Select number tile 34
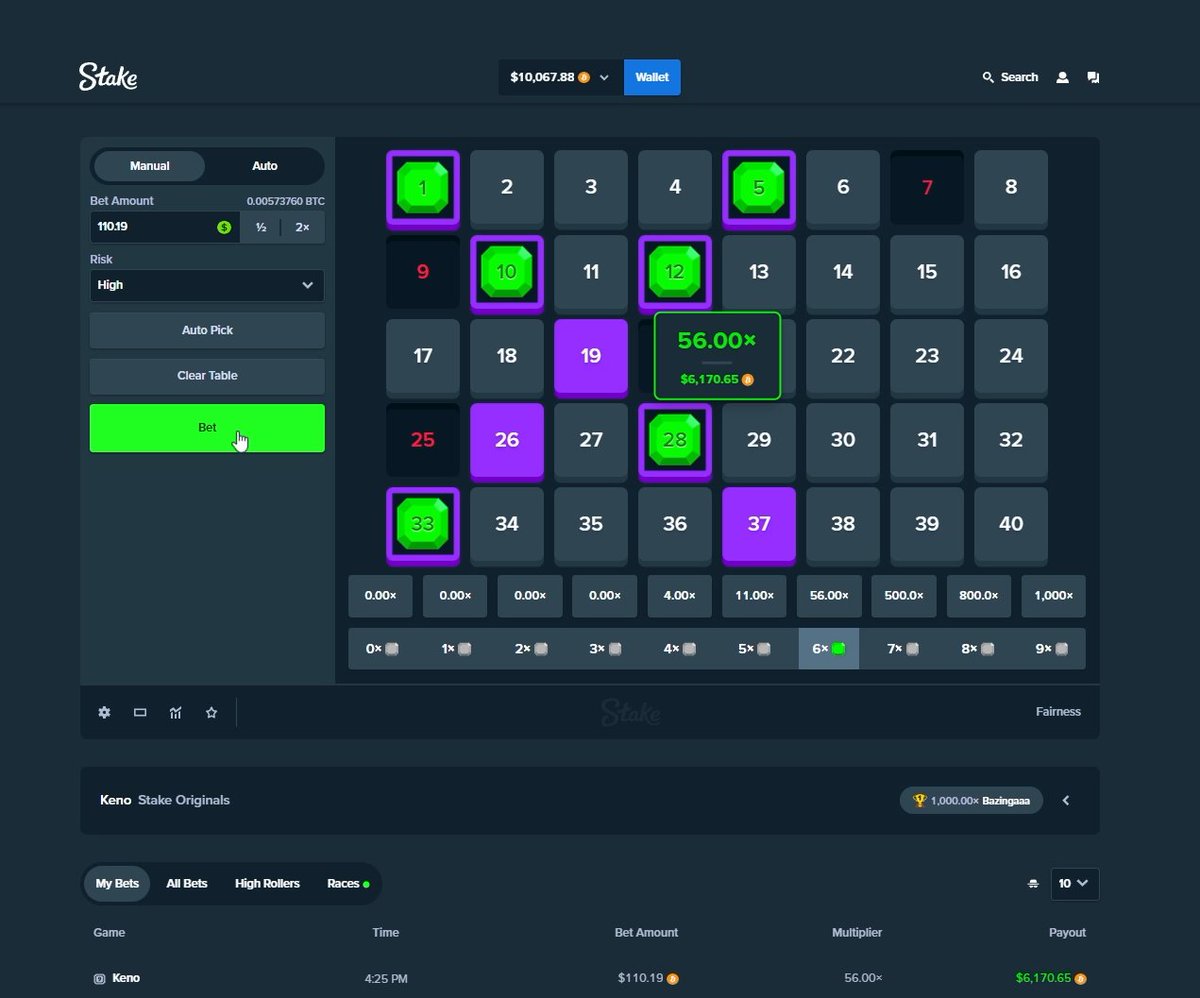The height and width of the screenshot is (998, 1200). (x=507, y=524)
